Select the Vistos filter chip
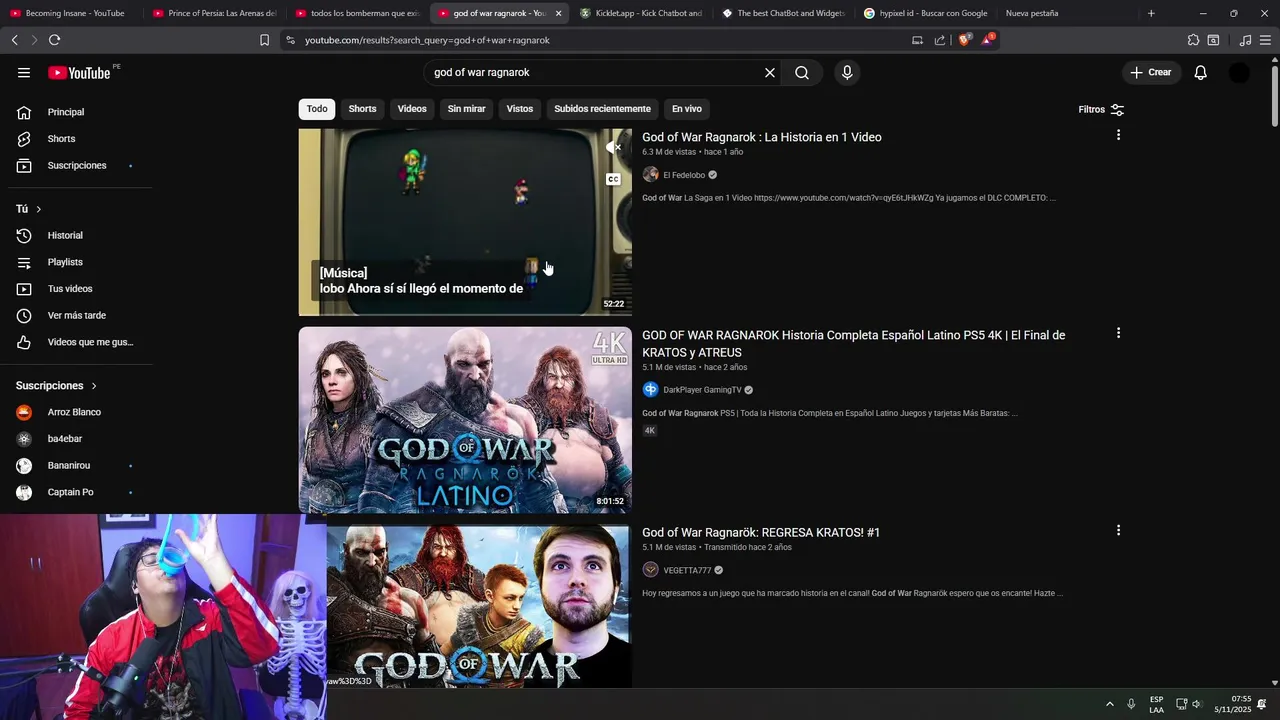1280x720 pixels. (x=520, y=109)
